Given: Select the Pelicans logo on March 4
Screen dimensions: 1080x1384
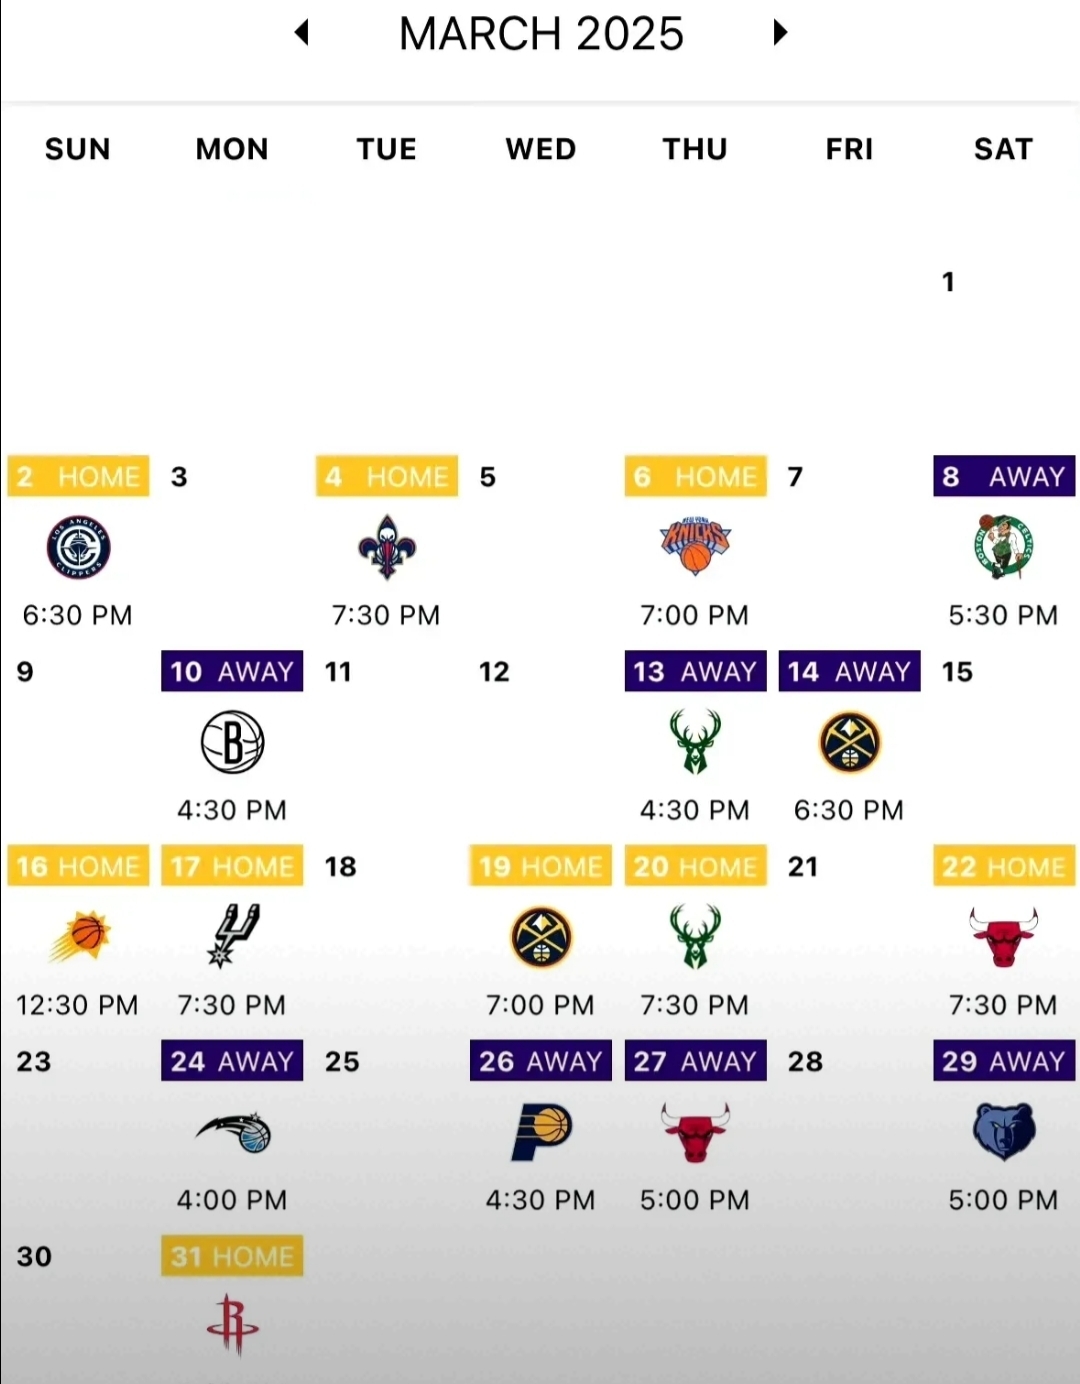Looking at the screenshot, I should pyautogui.click(x=387, y=547).
